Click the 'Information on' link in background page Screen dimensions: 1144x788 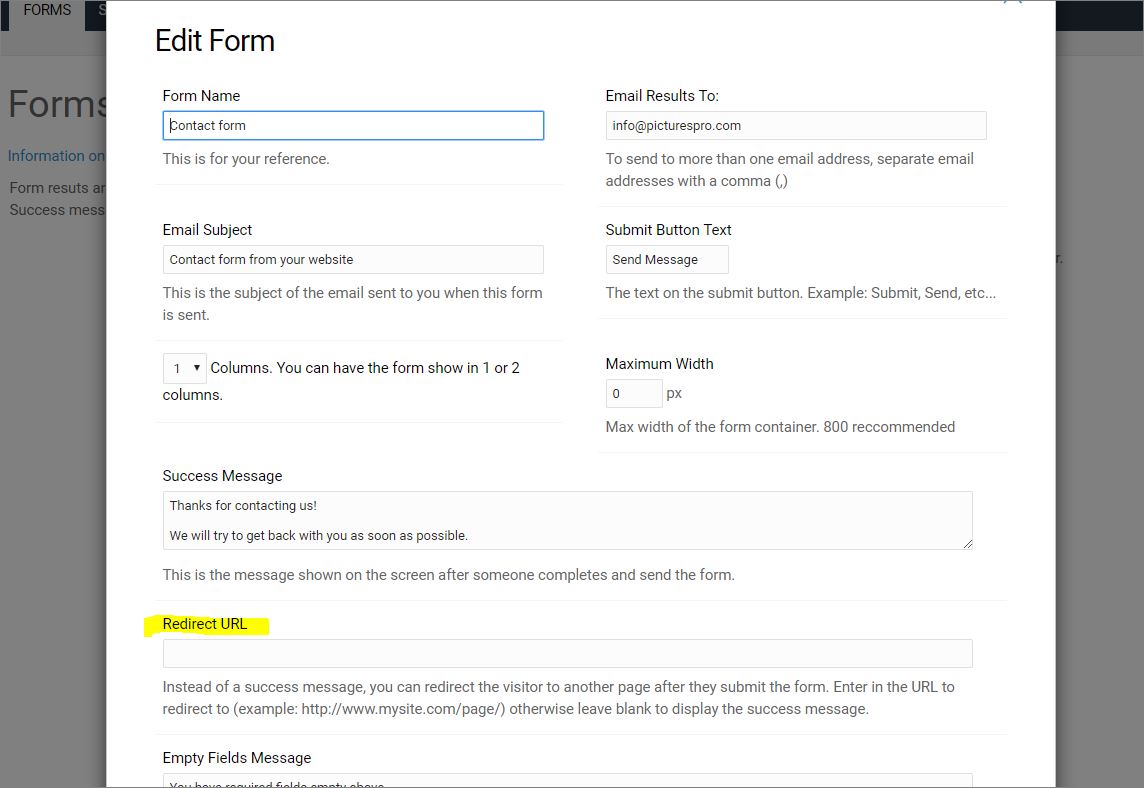pyautogui.click(x=56, y=156)
